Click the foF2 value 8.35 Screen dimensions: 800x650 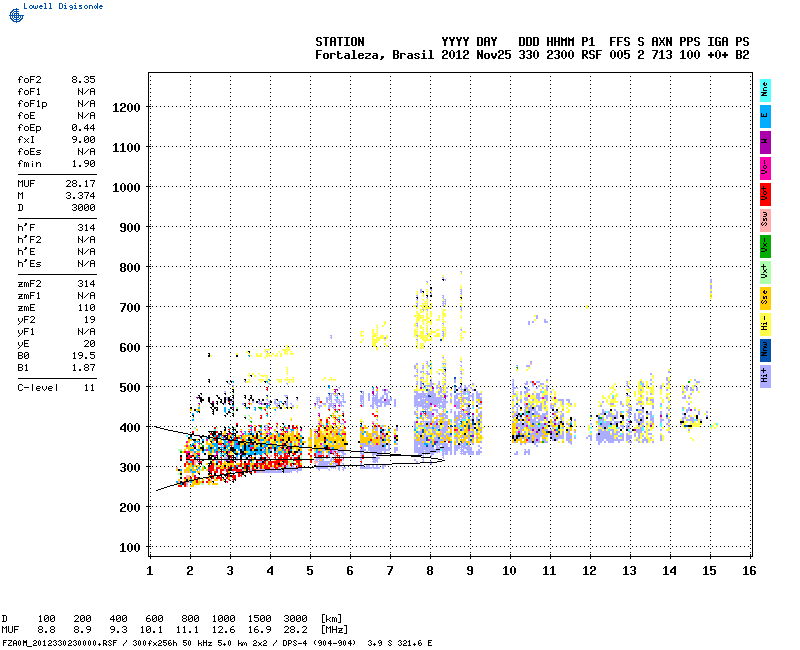[83, 80]
